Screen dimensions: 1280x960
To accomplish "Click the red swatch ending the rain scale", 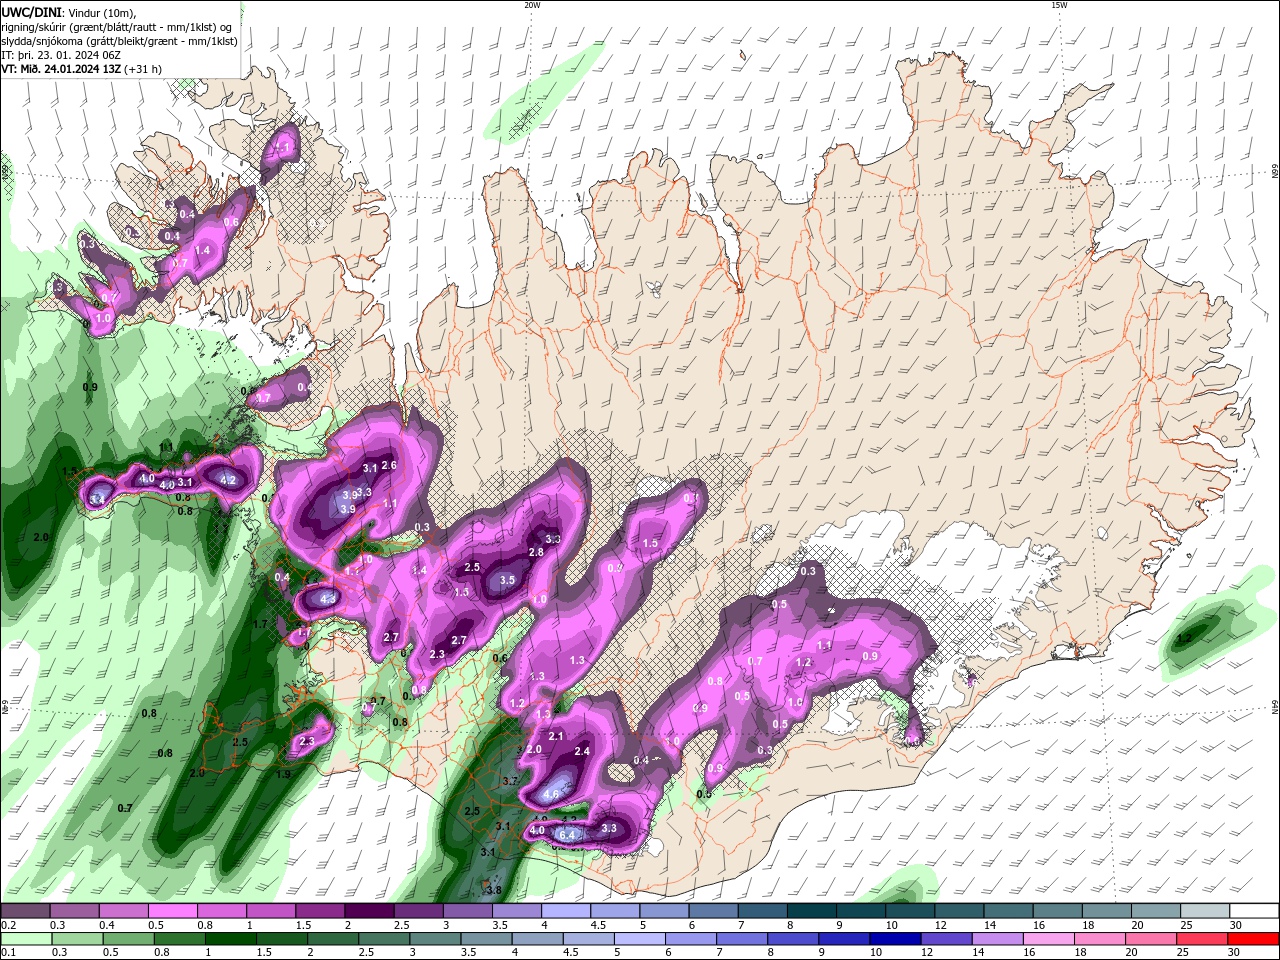I will coord(1254,939).
